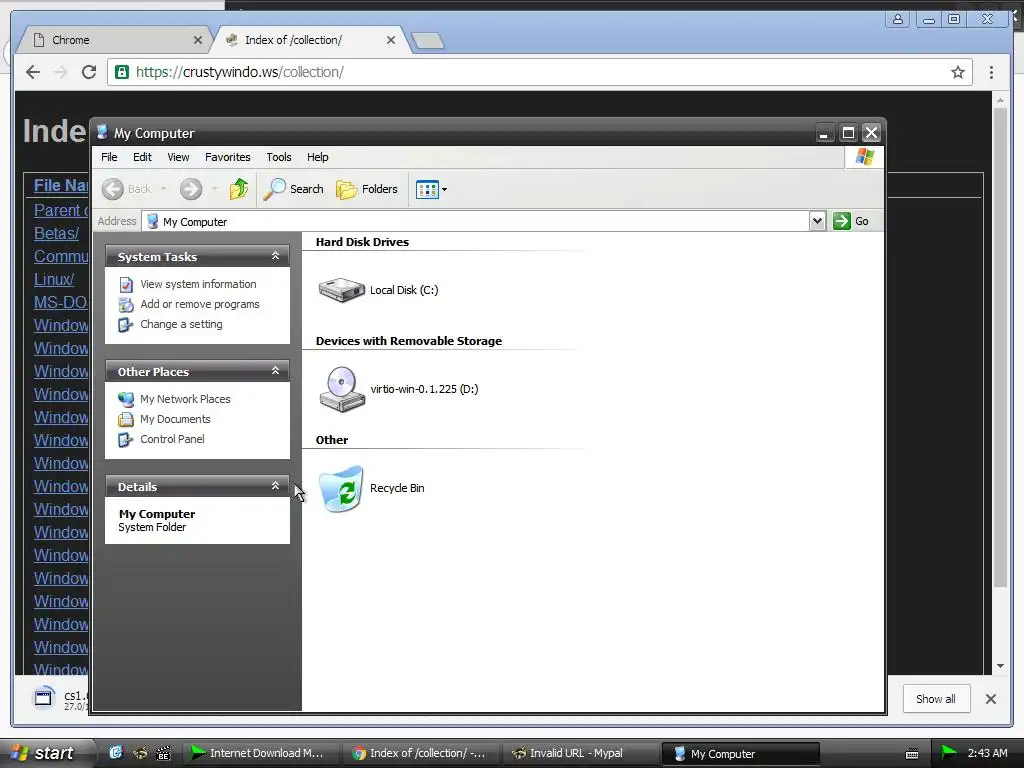
Task: Open My Documents link
Action: click(x=175, y=419)
